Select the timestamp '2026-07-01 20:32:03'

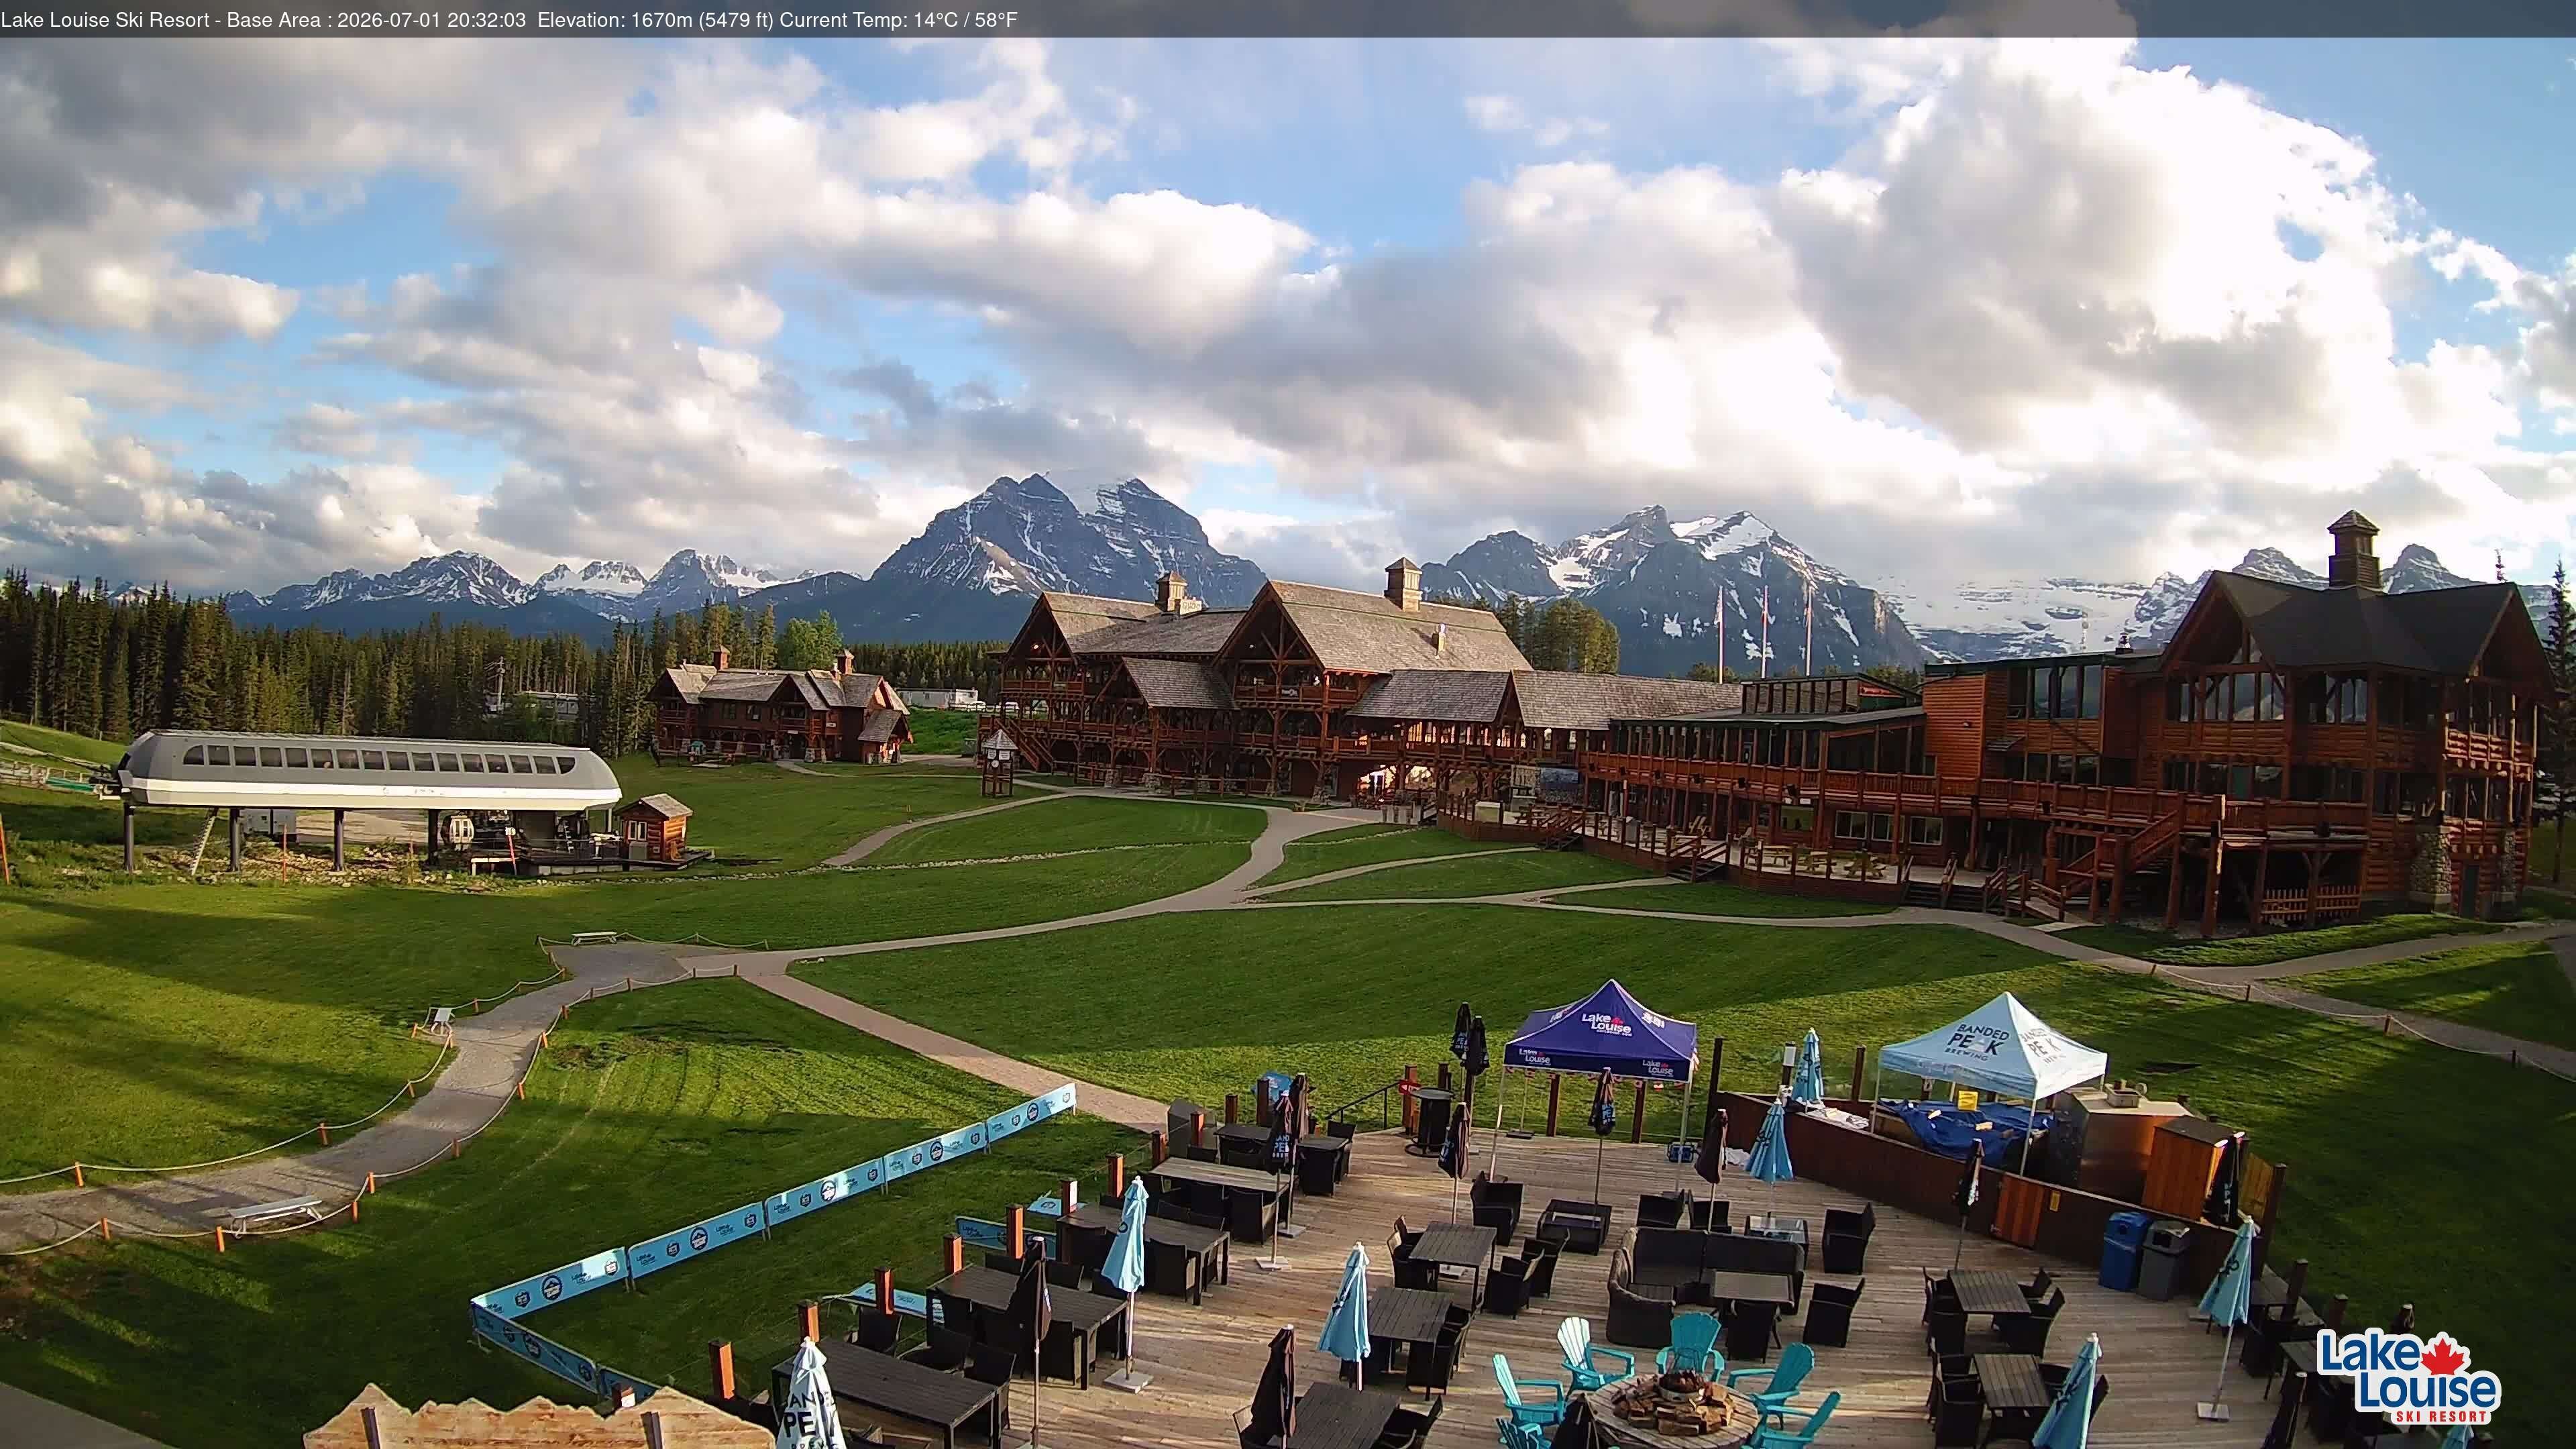(431, 20)
